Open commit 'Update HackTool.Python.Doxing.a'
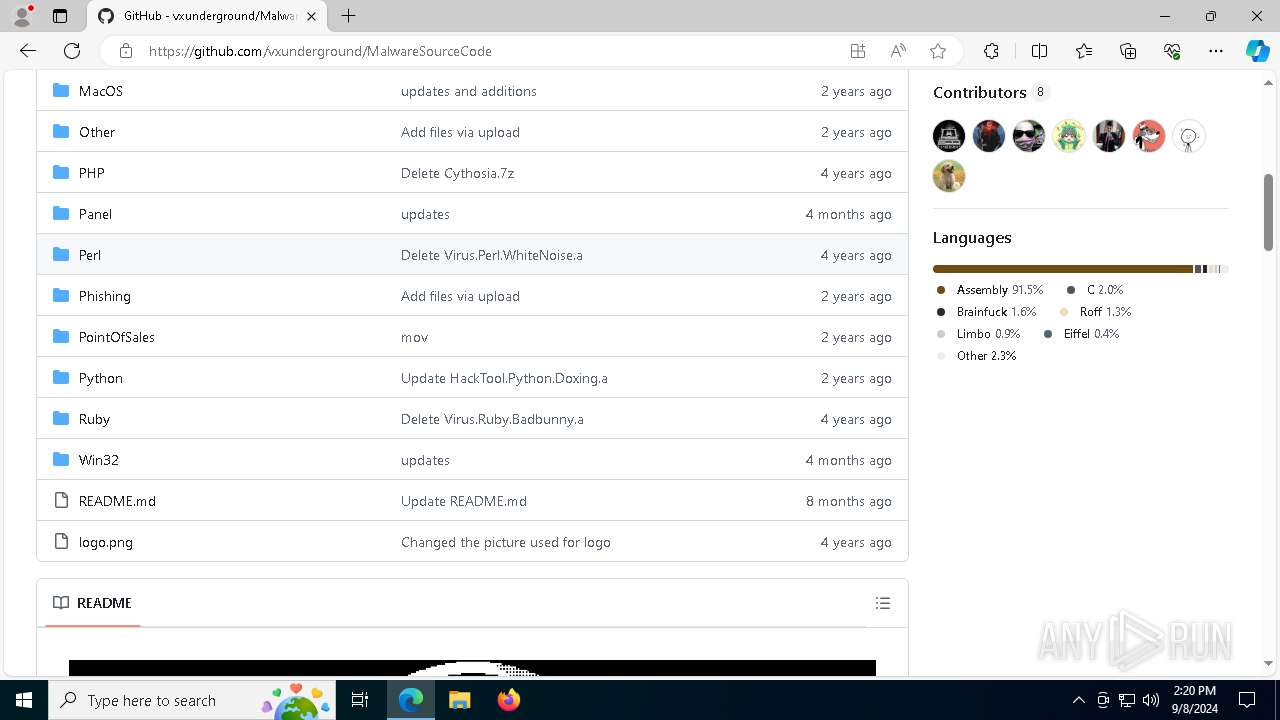The height and width of the screenshot is (720, 1280). 504,378
